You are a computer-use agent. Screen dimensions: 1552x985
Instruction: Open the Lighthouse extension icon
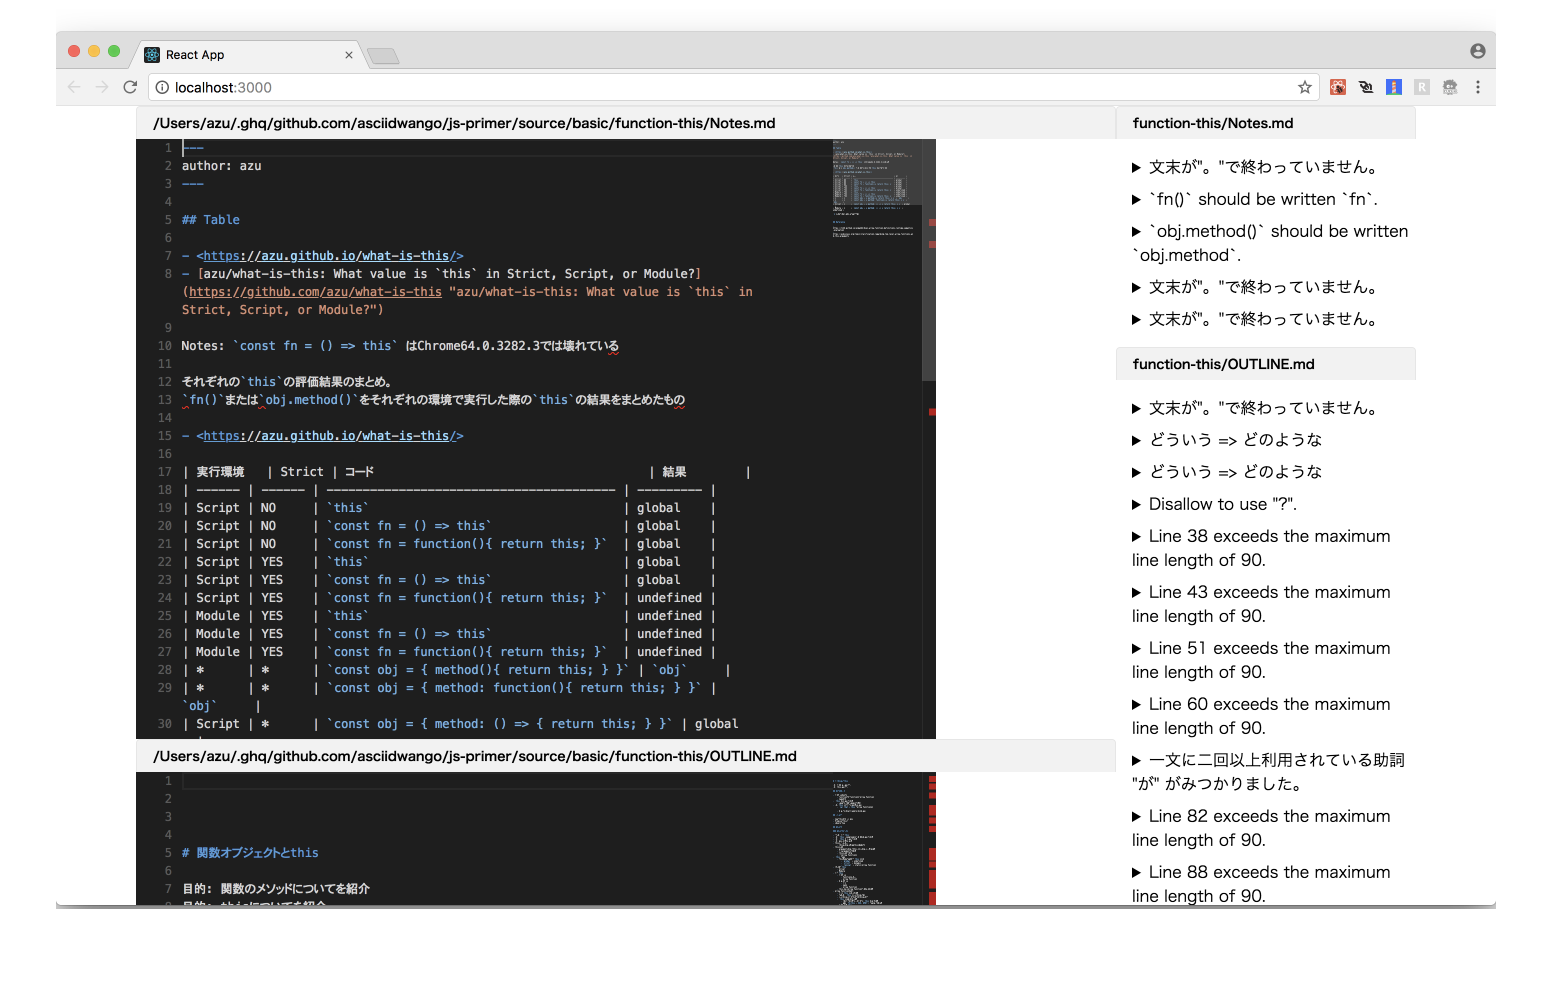[x=1394, y=87]
